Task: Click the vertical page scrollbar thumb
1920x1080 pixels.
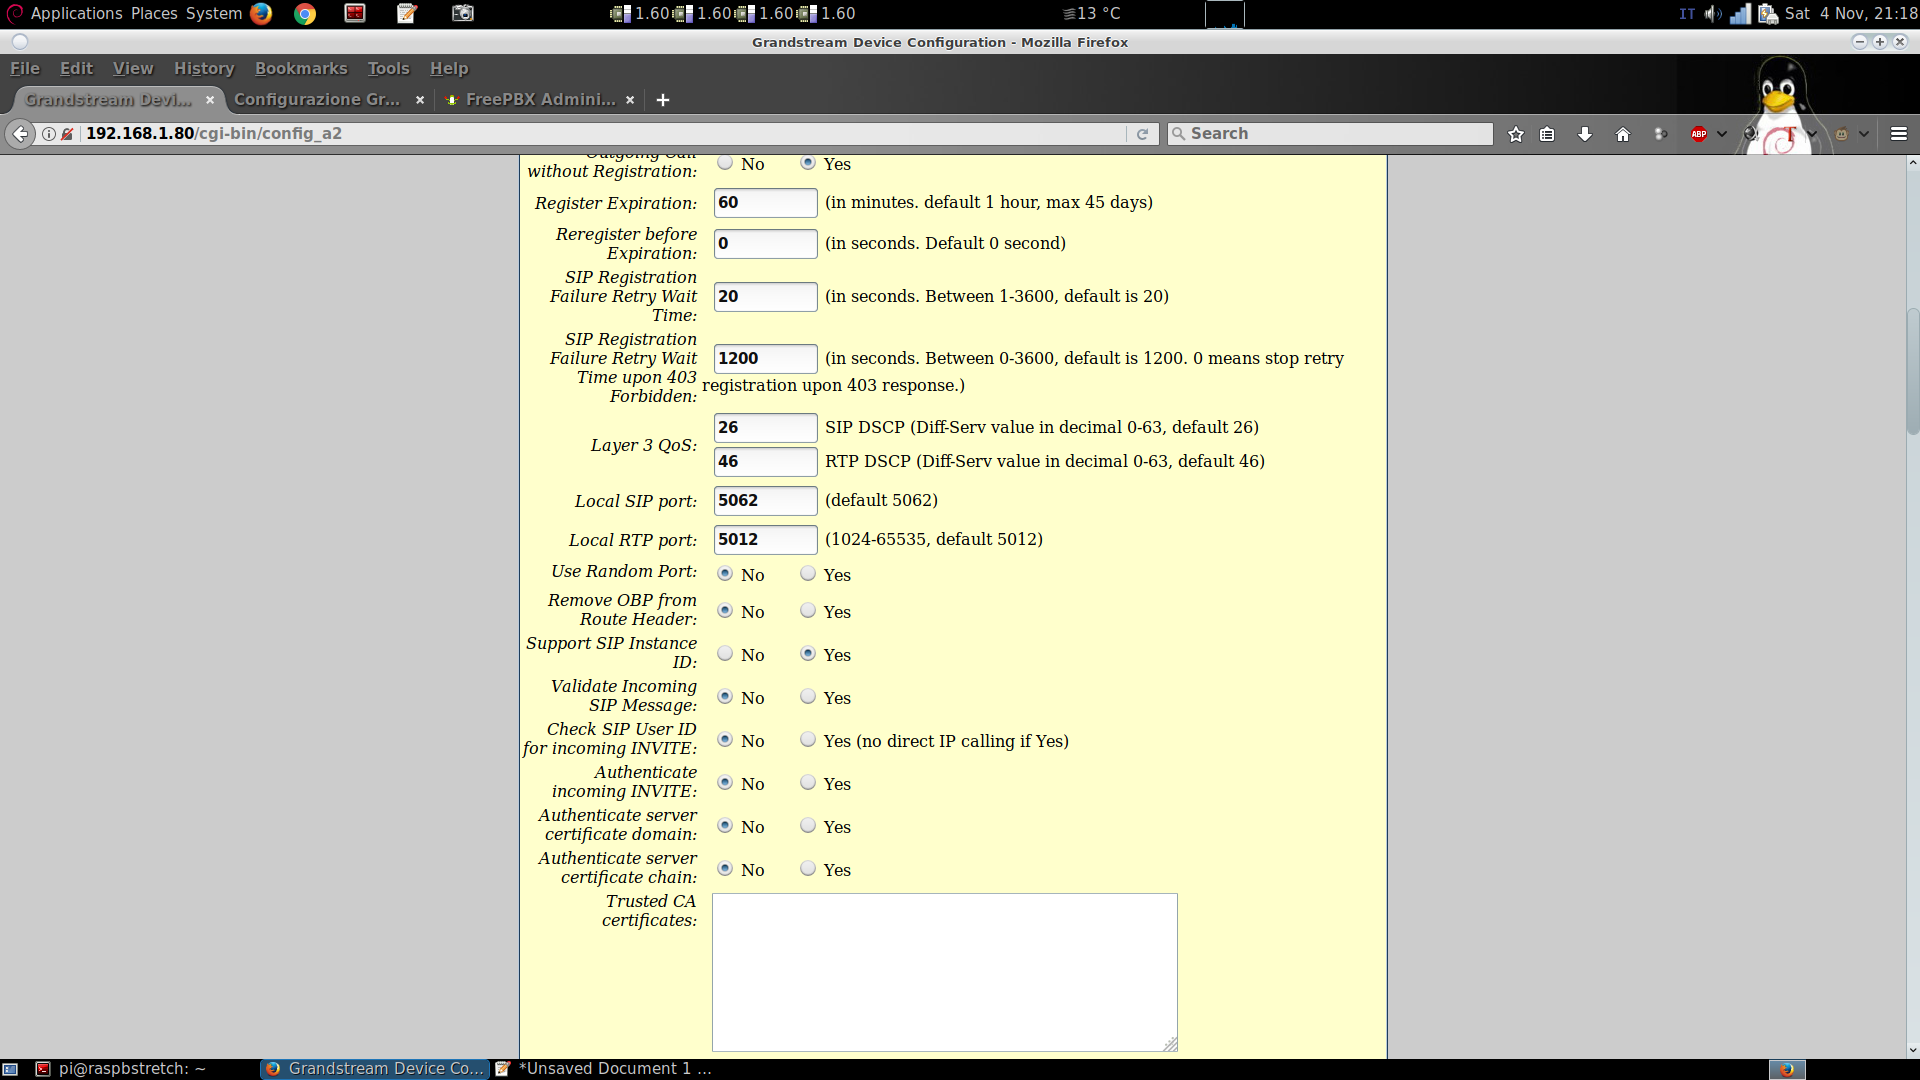Action: pyautogui.click(x=1912, y=370)
